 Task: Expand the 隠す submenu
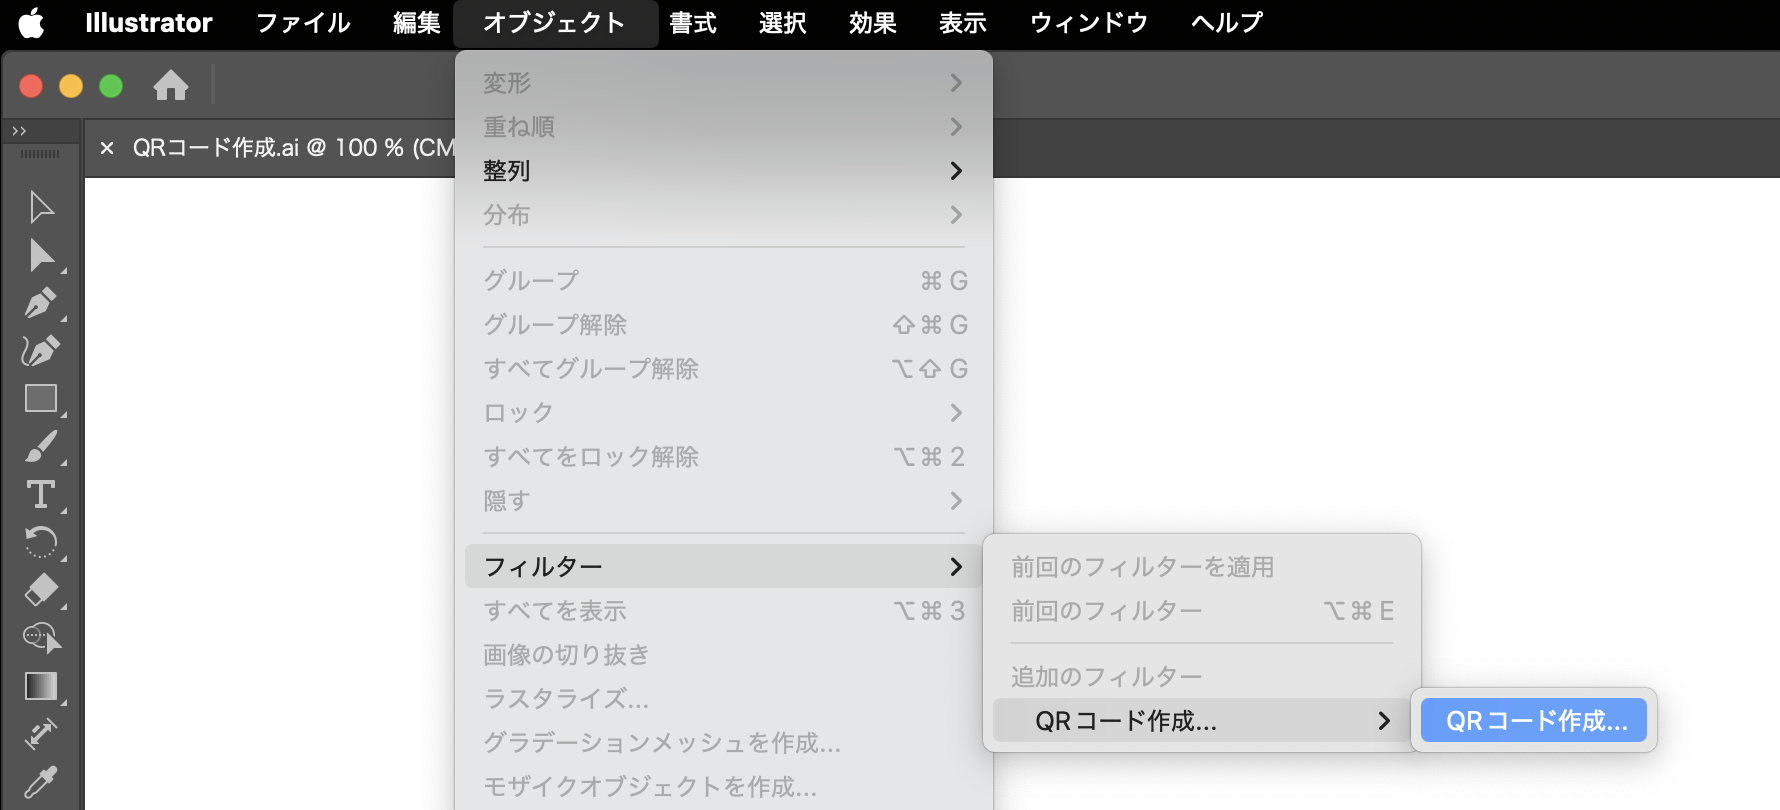click(x=724, y=501)
